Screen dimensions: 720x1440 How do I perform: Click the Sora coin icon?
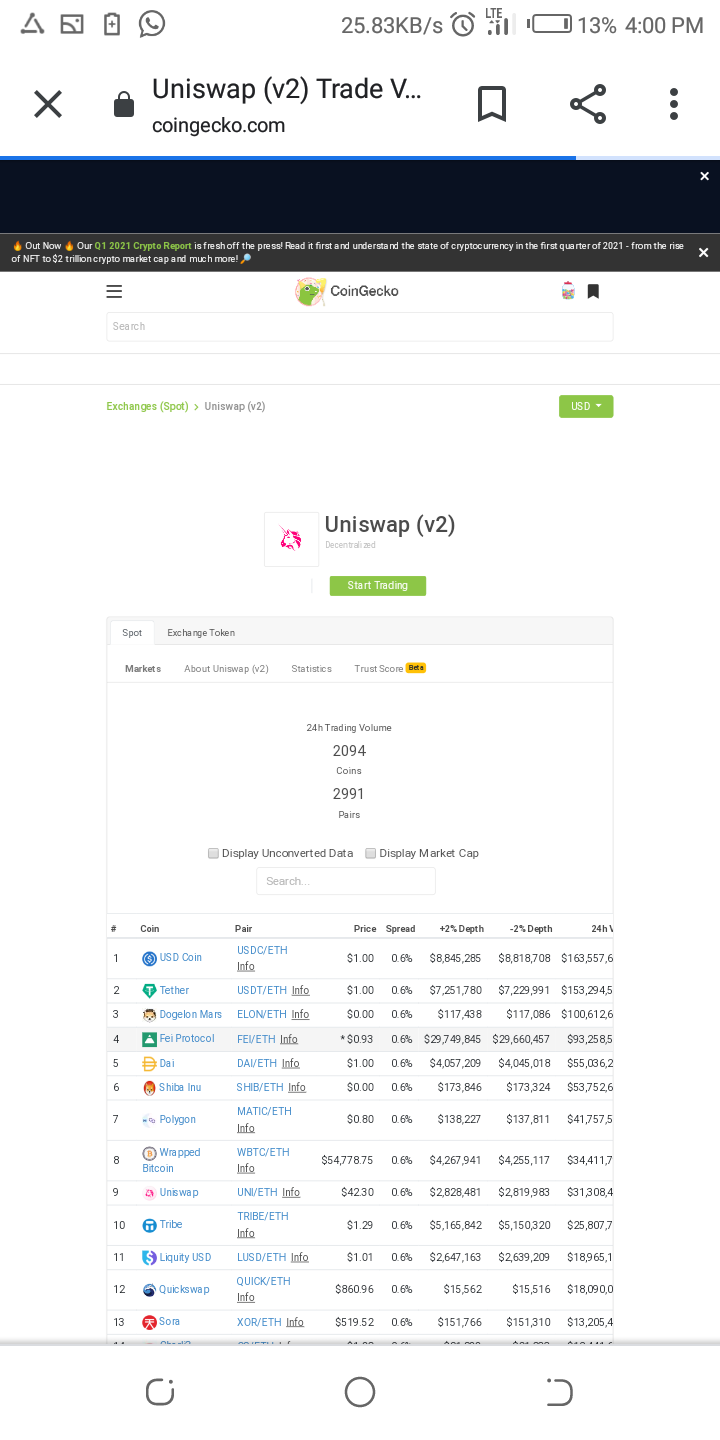149,1323
